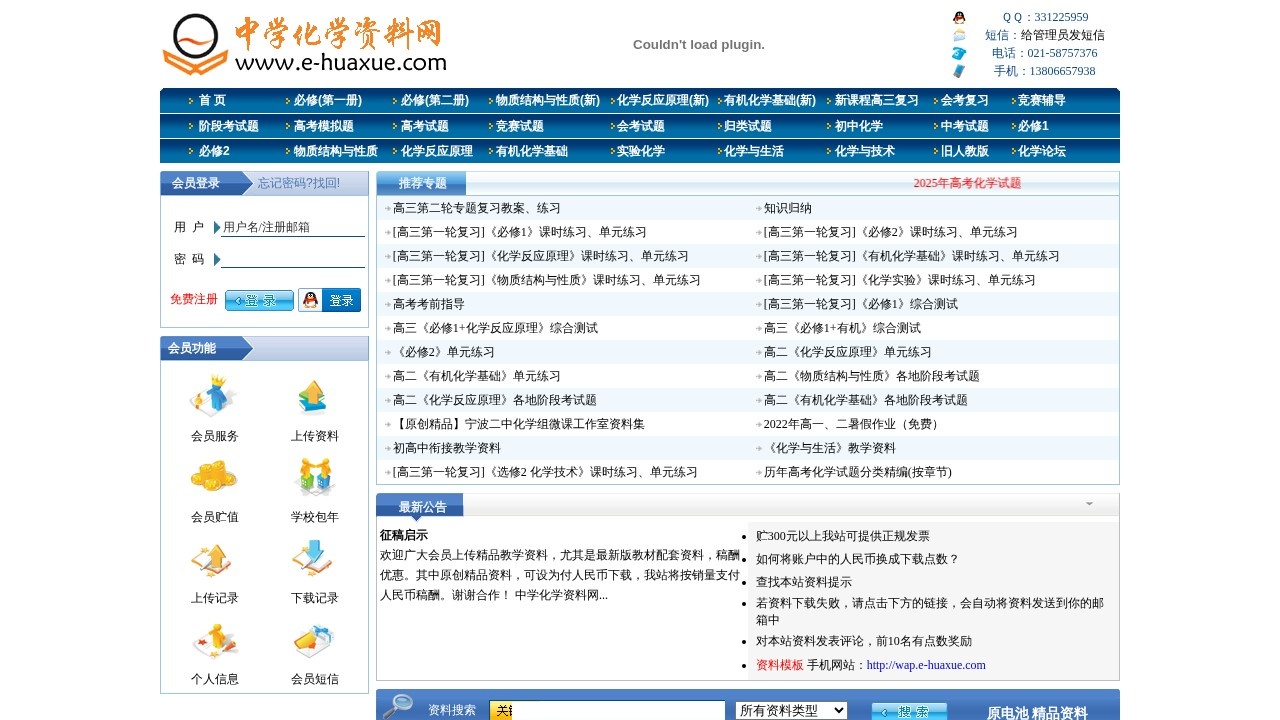Click the 上传资料 upload materials icon
1280x720 pixels.
(x=313, y=398)
